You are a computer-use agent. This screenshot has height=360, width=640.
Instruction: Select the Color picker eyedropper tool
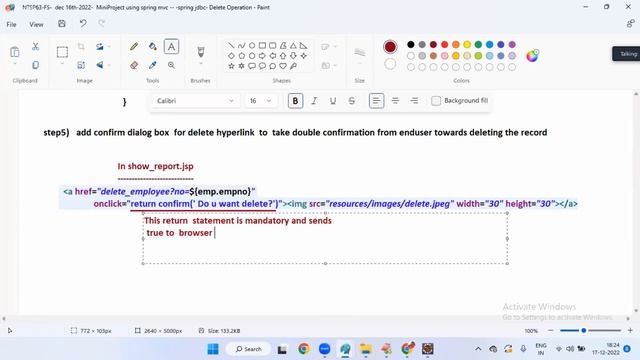(153, 65)
